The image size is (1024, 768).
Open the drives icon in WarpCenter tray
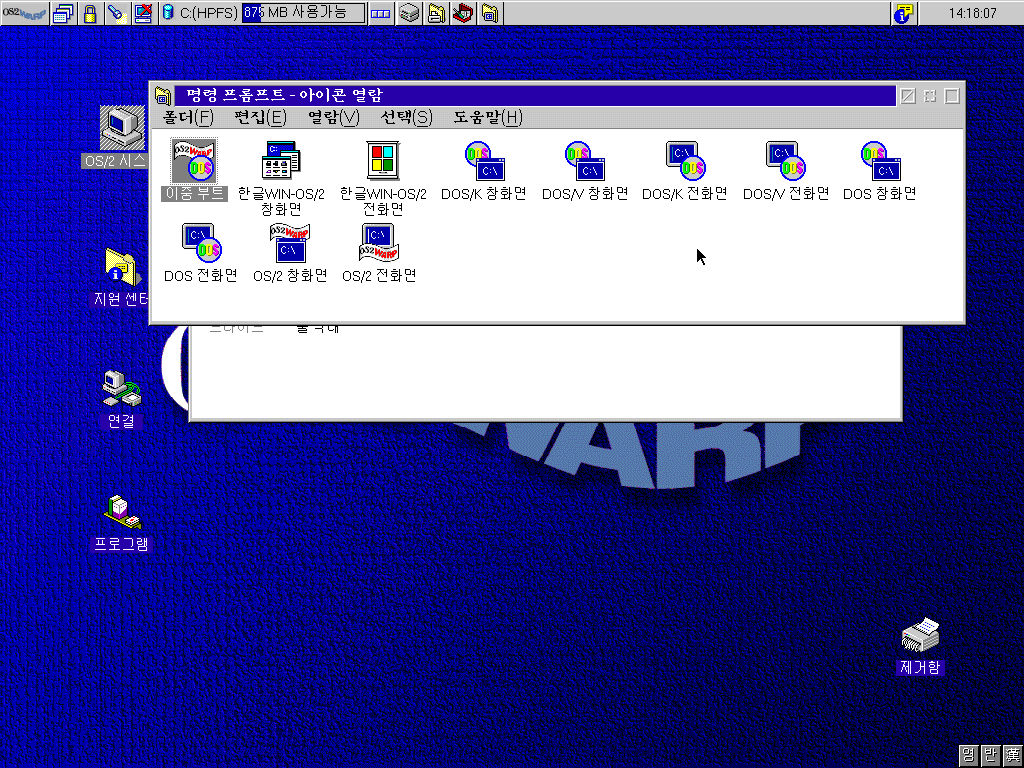pyautogui.click(x=409, y=13)
